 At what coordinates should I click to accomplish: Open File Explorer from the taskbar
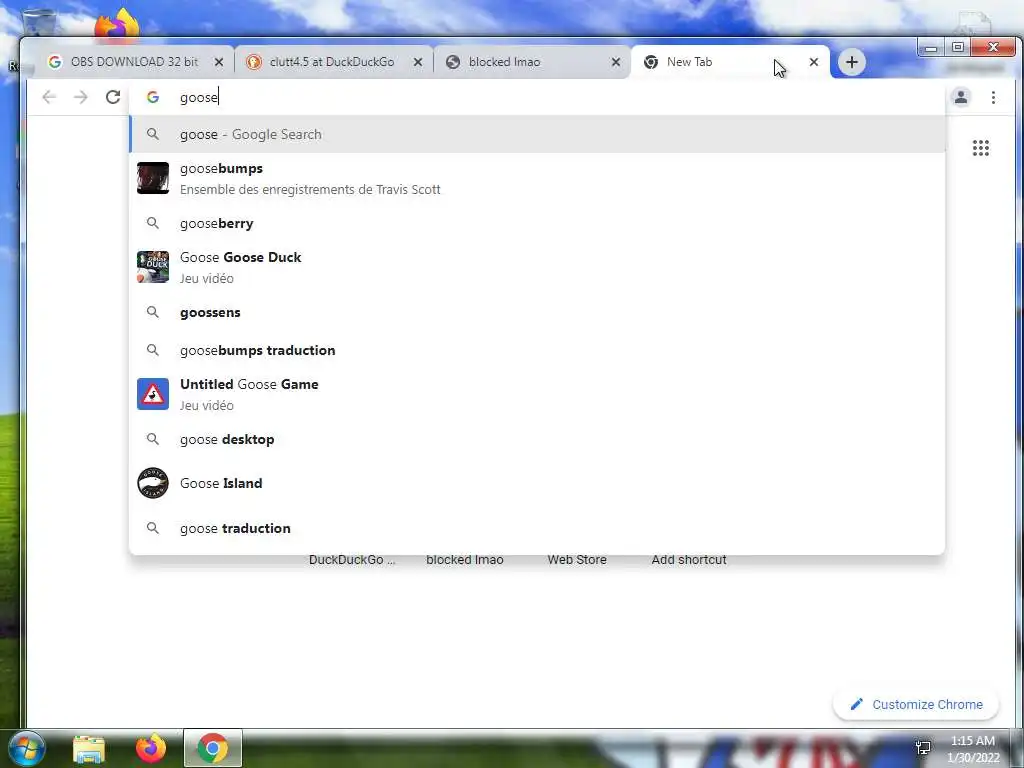pos(89,749)
